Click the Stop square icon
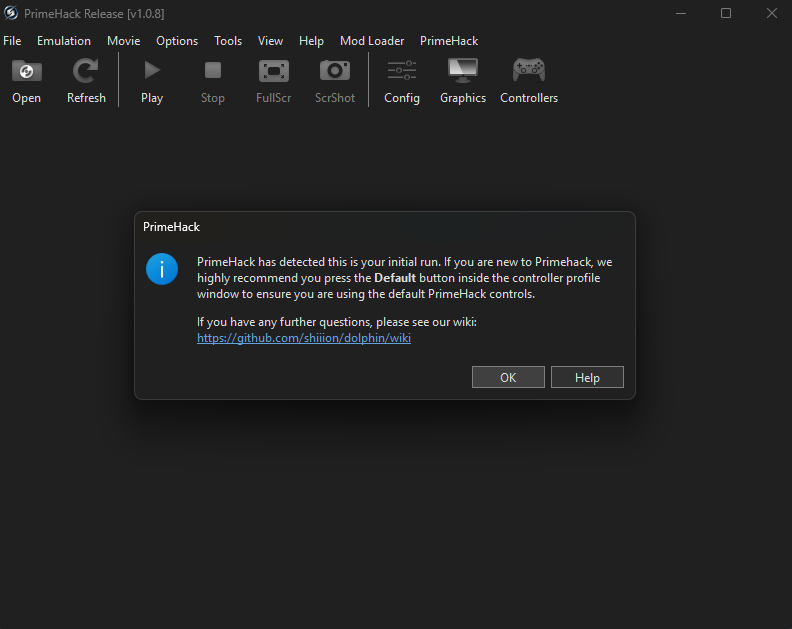This screenshot has width=792, height=629. pyautogui.click(x=213, y=71)
